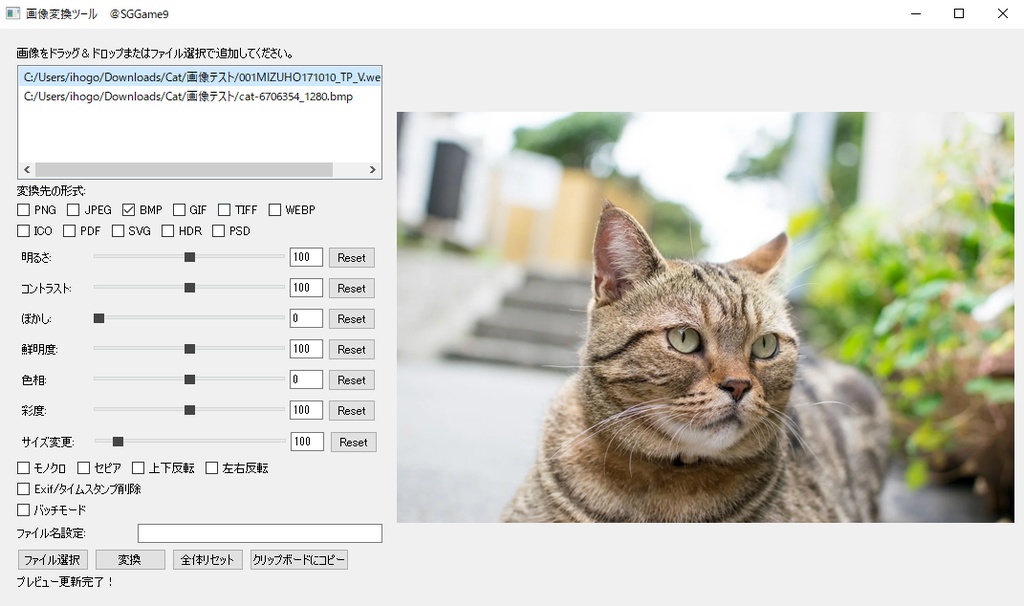Screen dimensions: 1024x606
Task: Reset the 彩度 saturation value
Action: (x=351, y=411)
